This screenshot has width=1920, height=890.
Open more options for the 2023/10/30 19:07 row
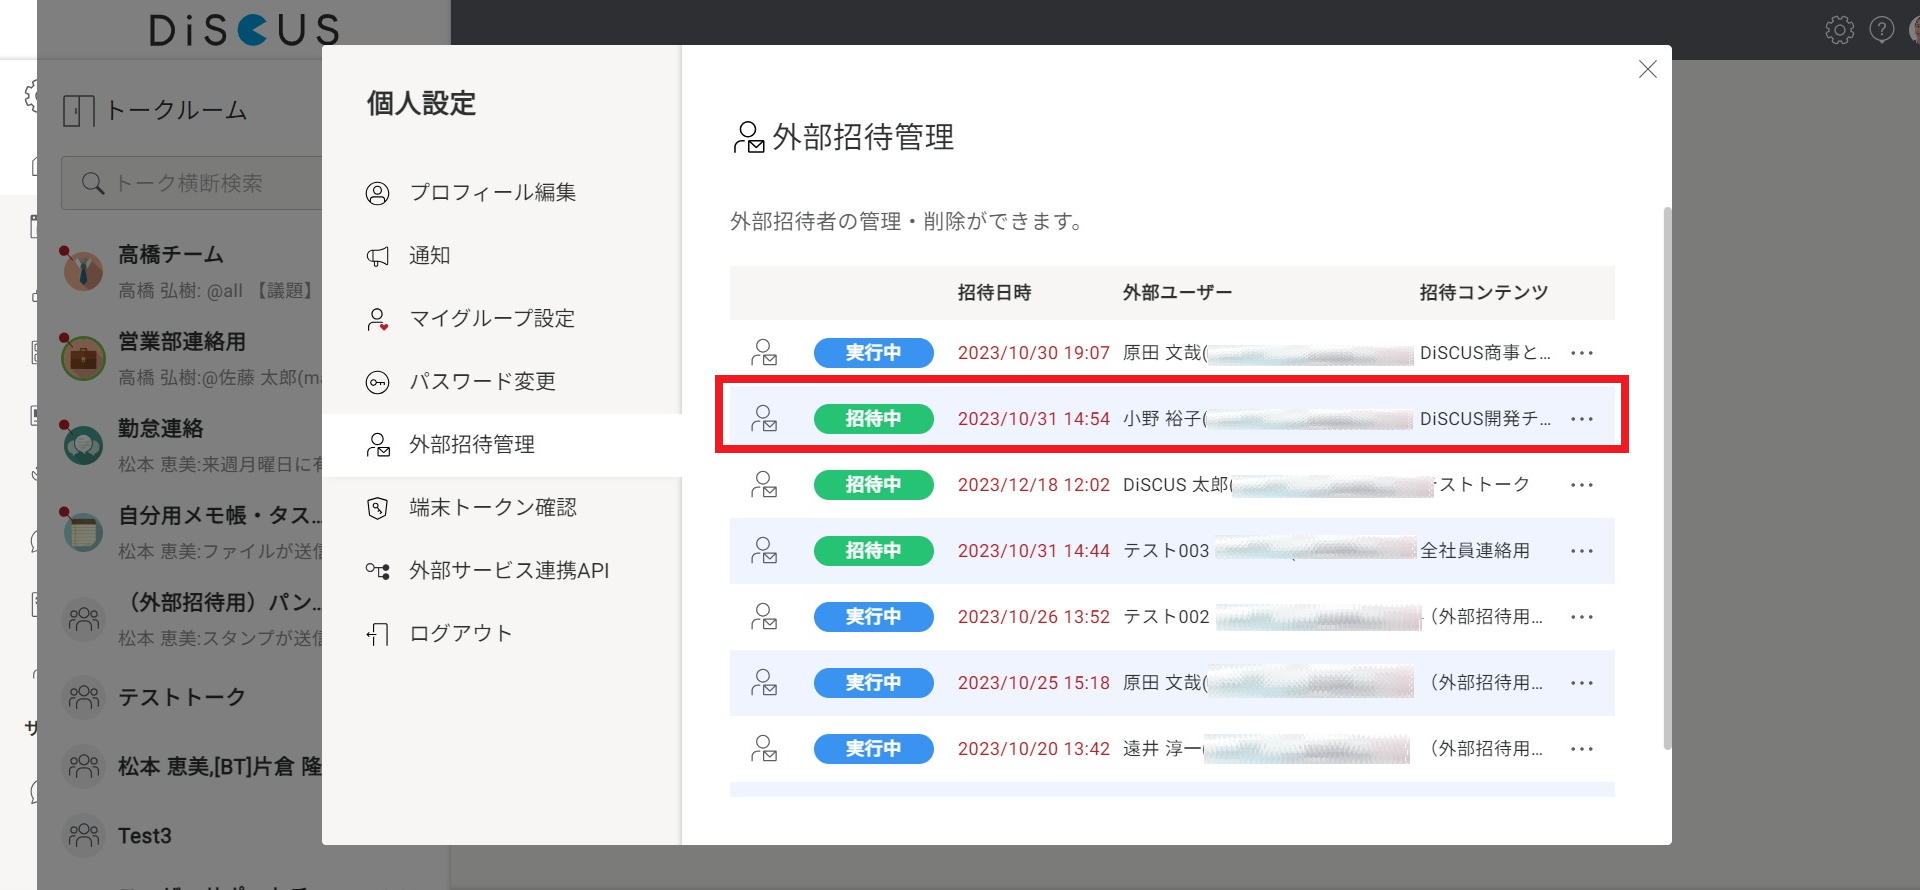point(1582,353)
